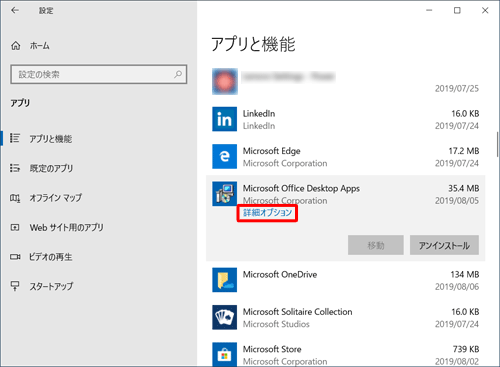The image size is (500, 367).
Task: Open アプリと機能 page label
Action: (x=51, y=138)
